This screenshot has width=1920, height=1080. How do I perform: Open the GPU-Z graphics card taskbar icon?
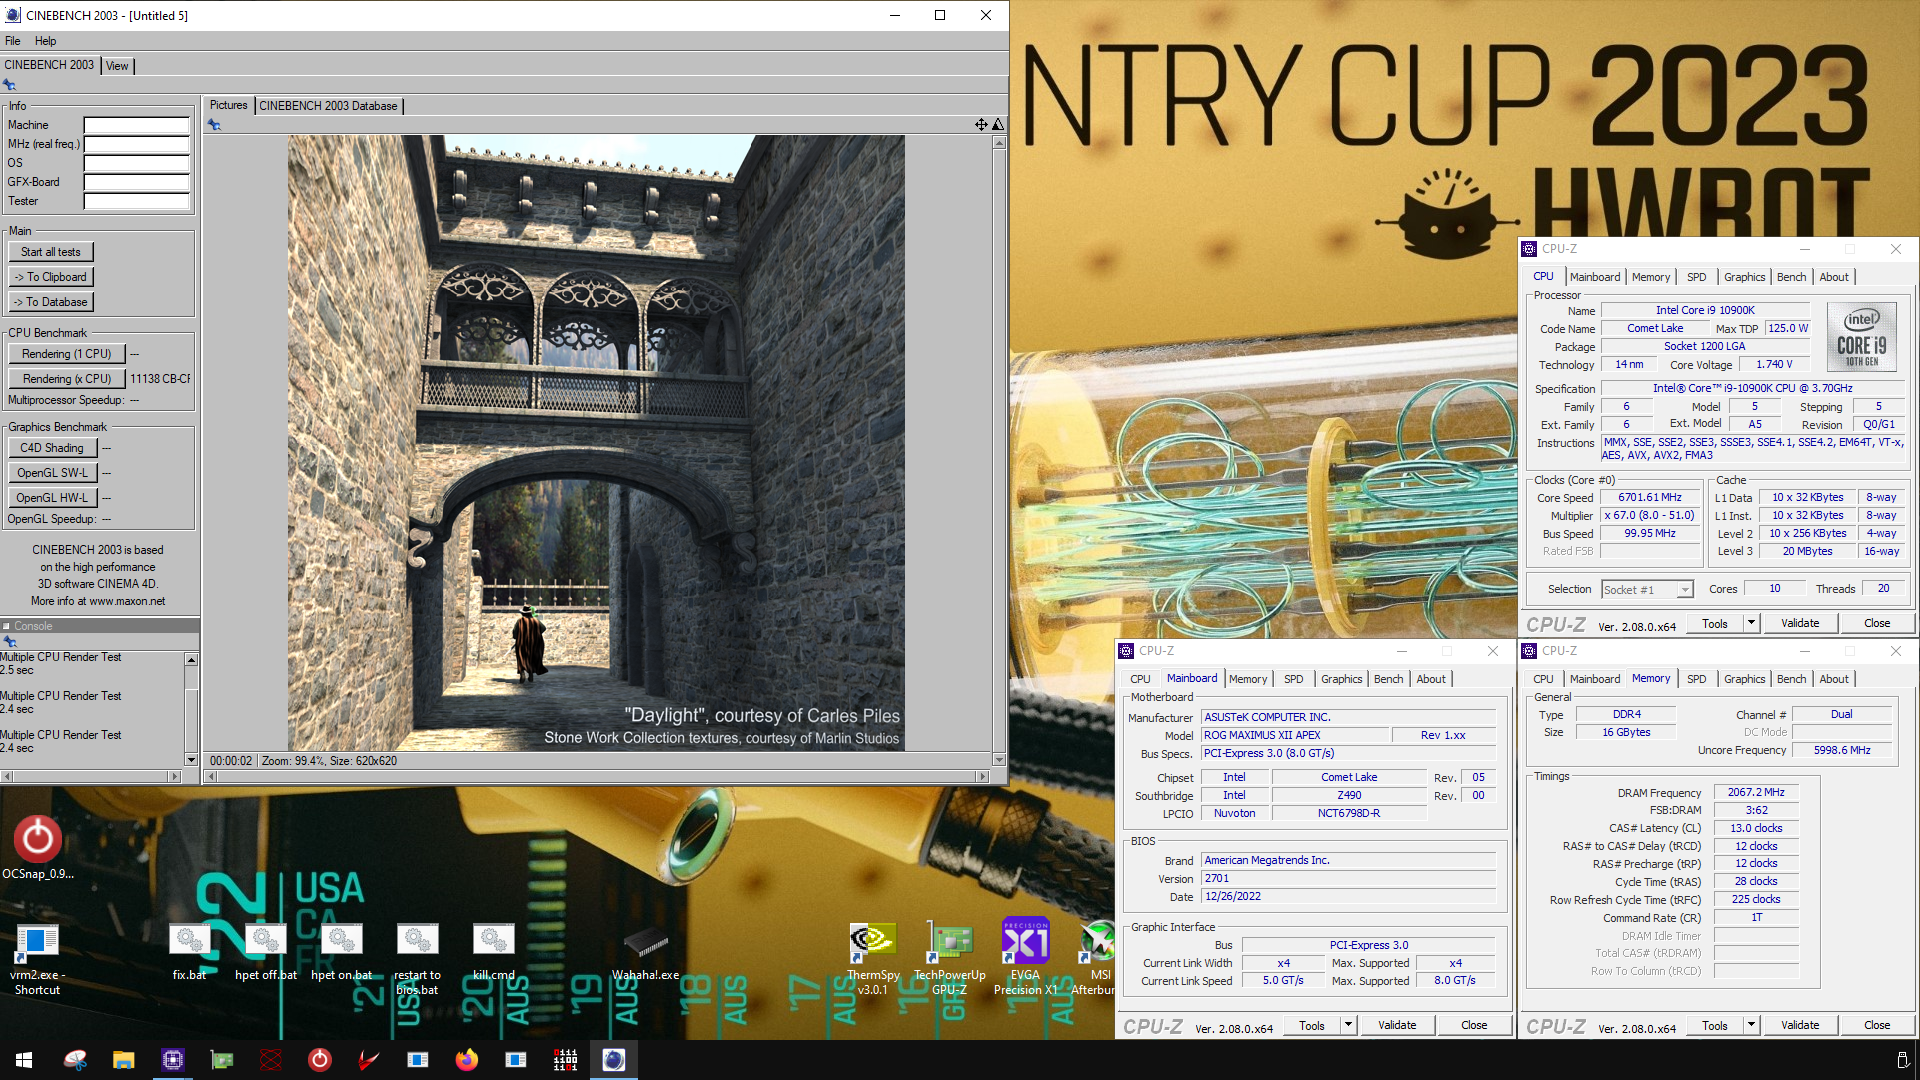[221, 1060]
